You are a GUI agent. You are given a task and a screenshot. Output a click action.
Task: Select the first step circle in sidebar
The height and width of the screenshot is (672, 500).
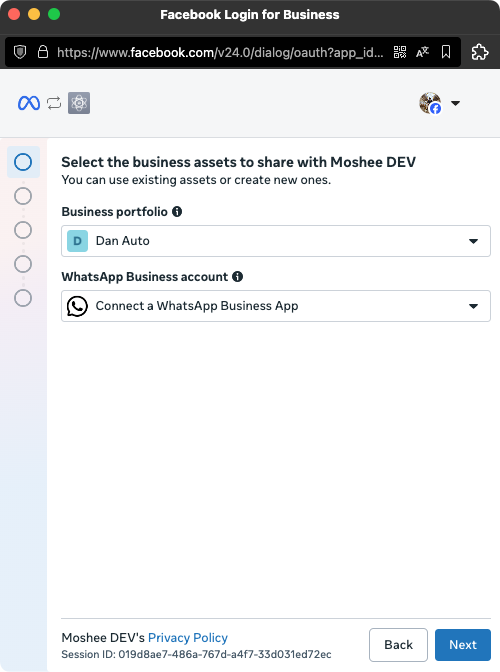[23, 162]
